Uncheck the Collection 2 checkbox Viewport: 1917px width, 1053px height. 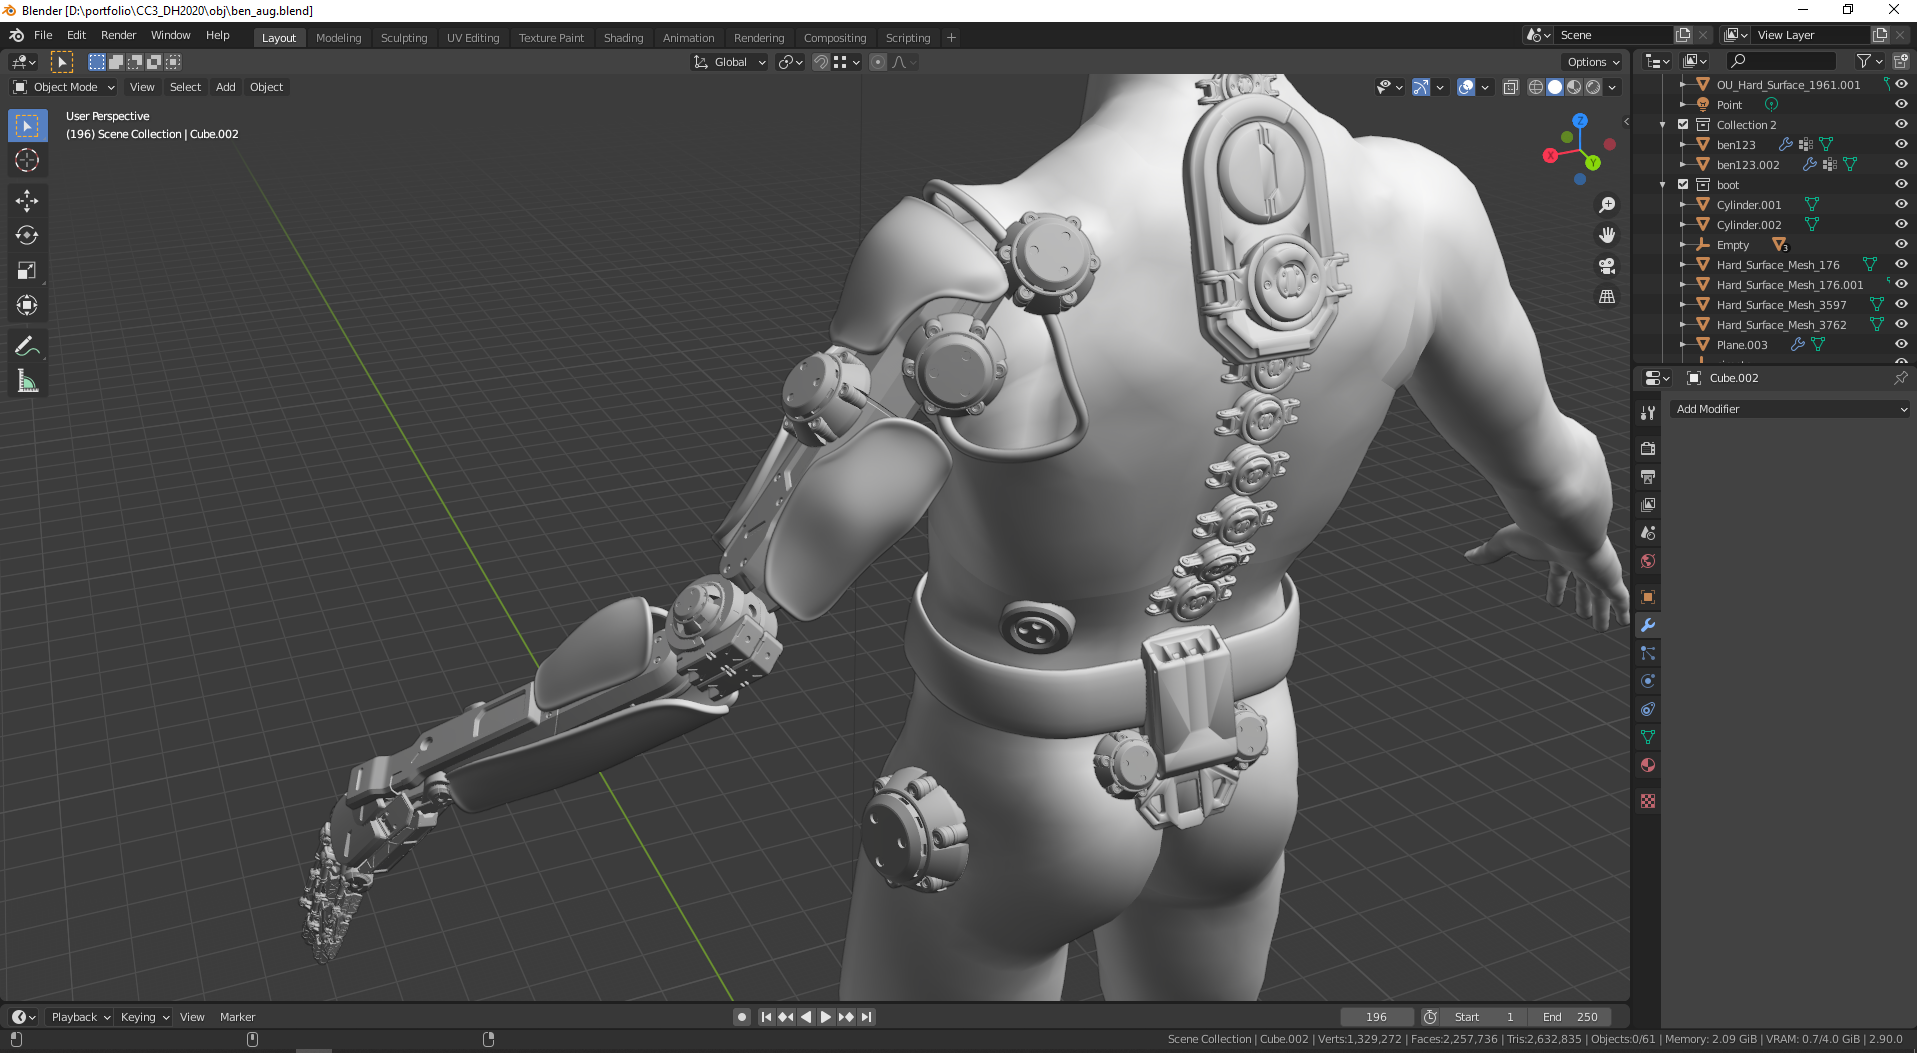[x=1683, y=125]
